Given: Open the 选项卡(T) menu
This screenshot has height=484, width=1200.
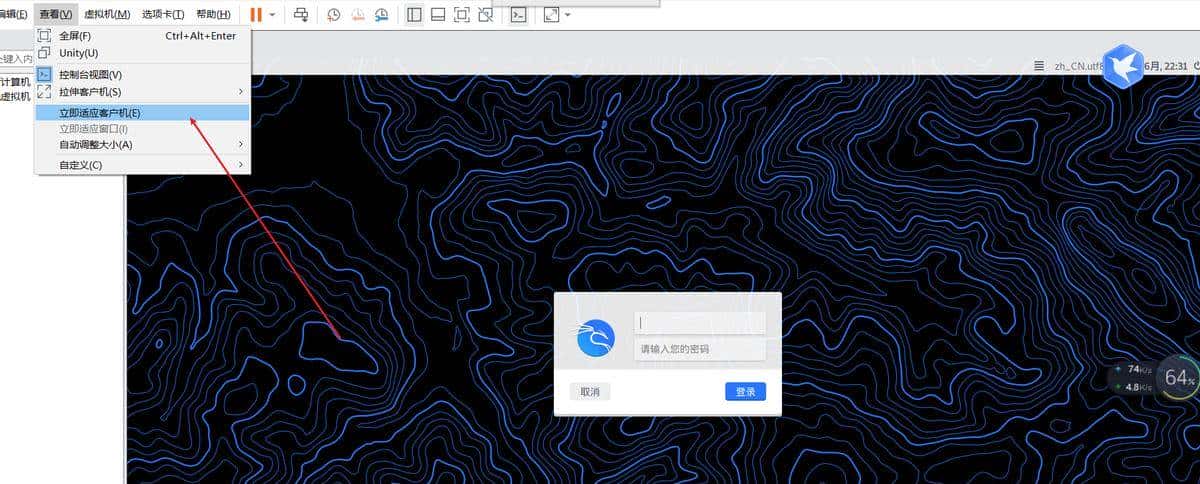Looking at the screenshot, I should 163,14.
